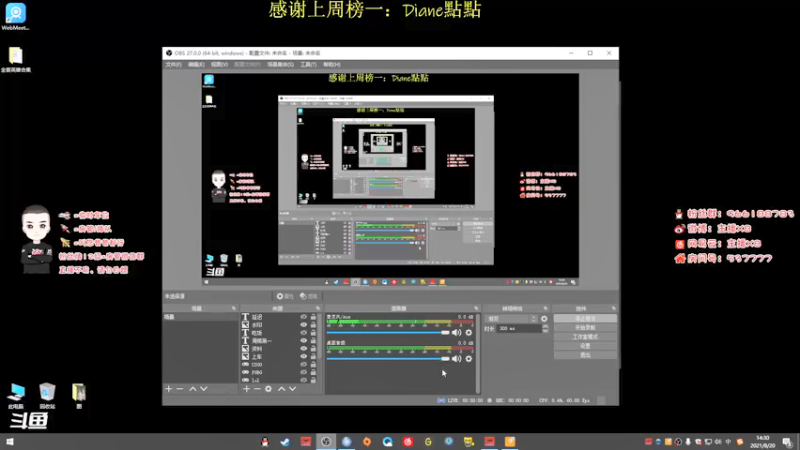Click the 300 ms duration field

[x=519, y=329]
